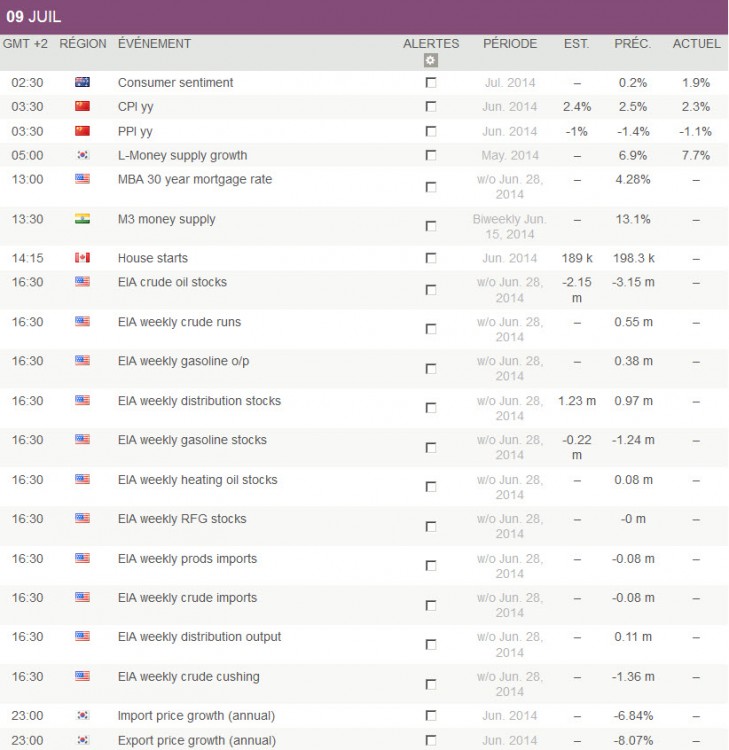This screenshot has width=729, height=750.
Task: Toggle the alert for EIA crude oil stocks
Action: 431,290
